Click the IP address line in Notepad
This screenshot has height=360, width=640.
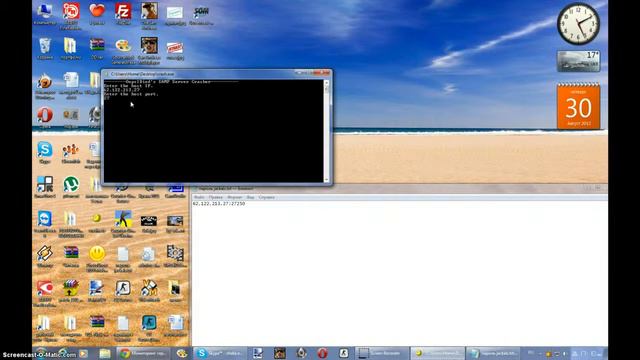click(x=219, y=203)
